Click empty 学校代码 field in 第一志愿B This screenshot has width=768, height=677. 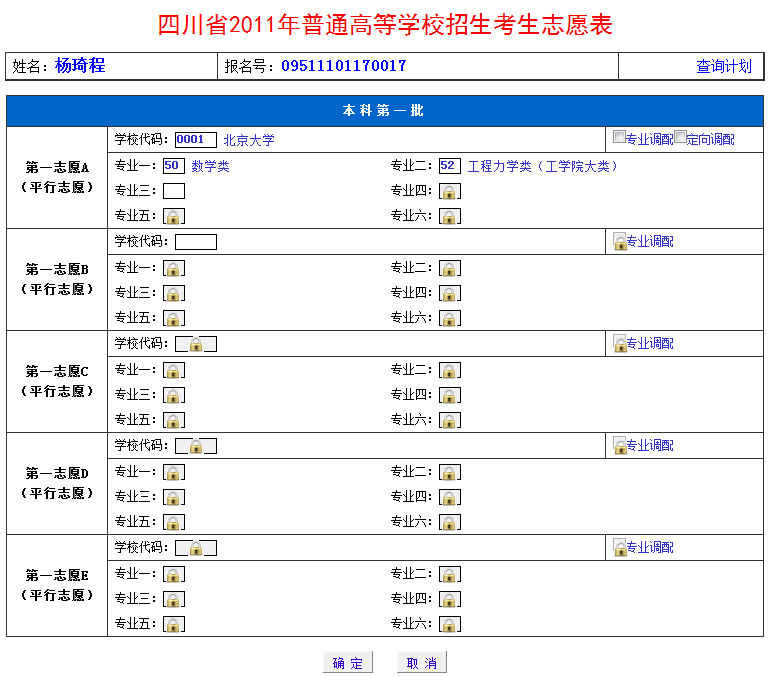[195, 242]
